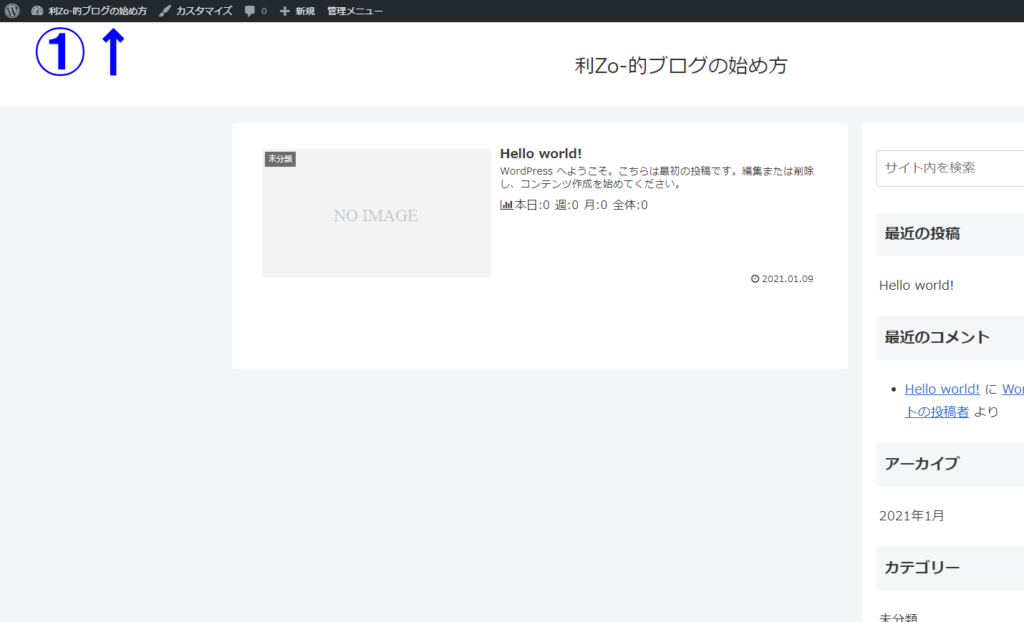
Task: Click the post excerpt text under Hello world!
Action: (x=657, y=177)
